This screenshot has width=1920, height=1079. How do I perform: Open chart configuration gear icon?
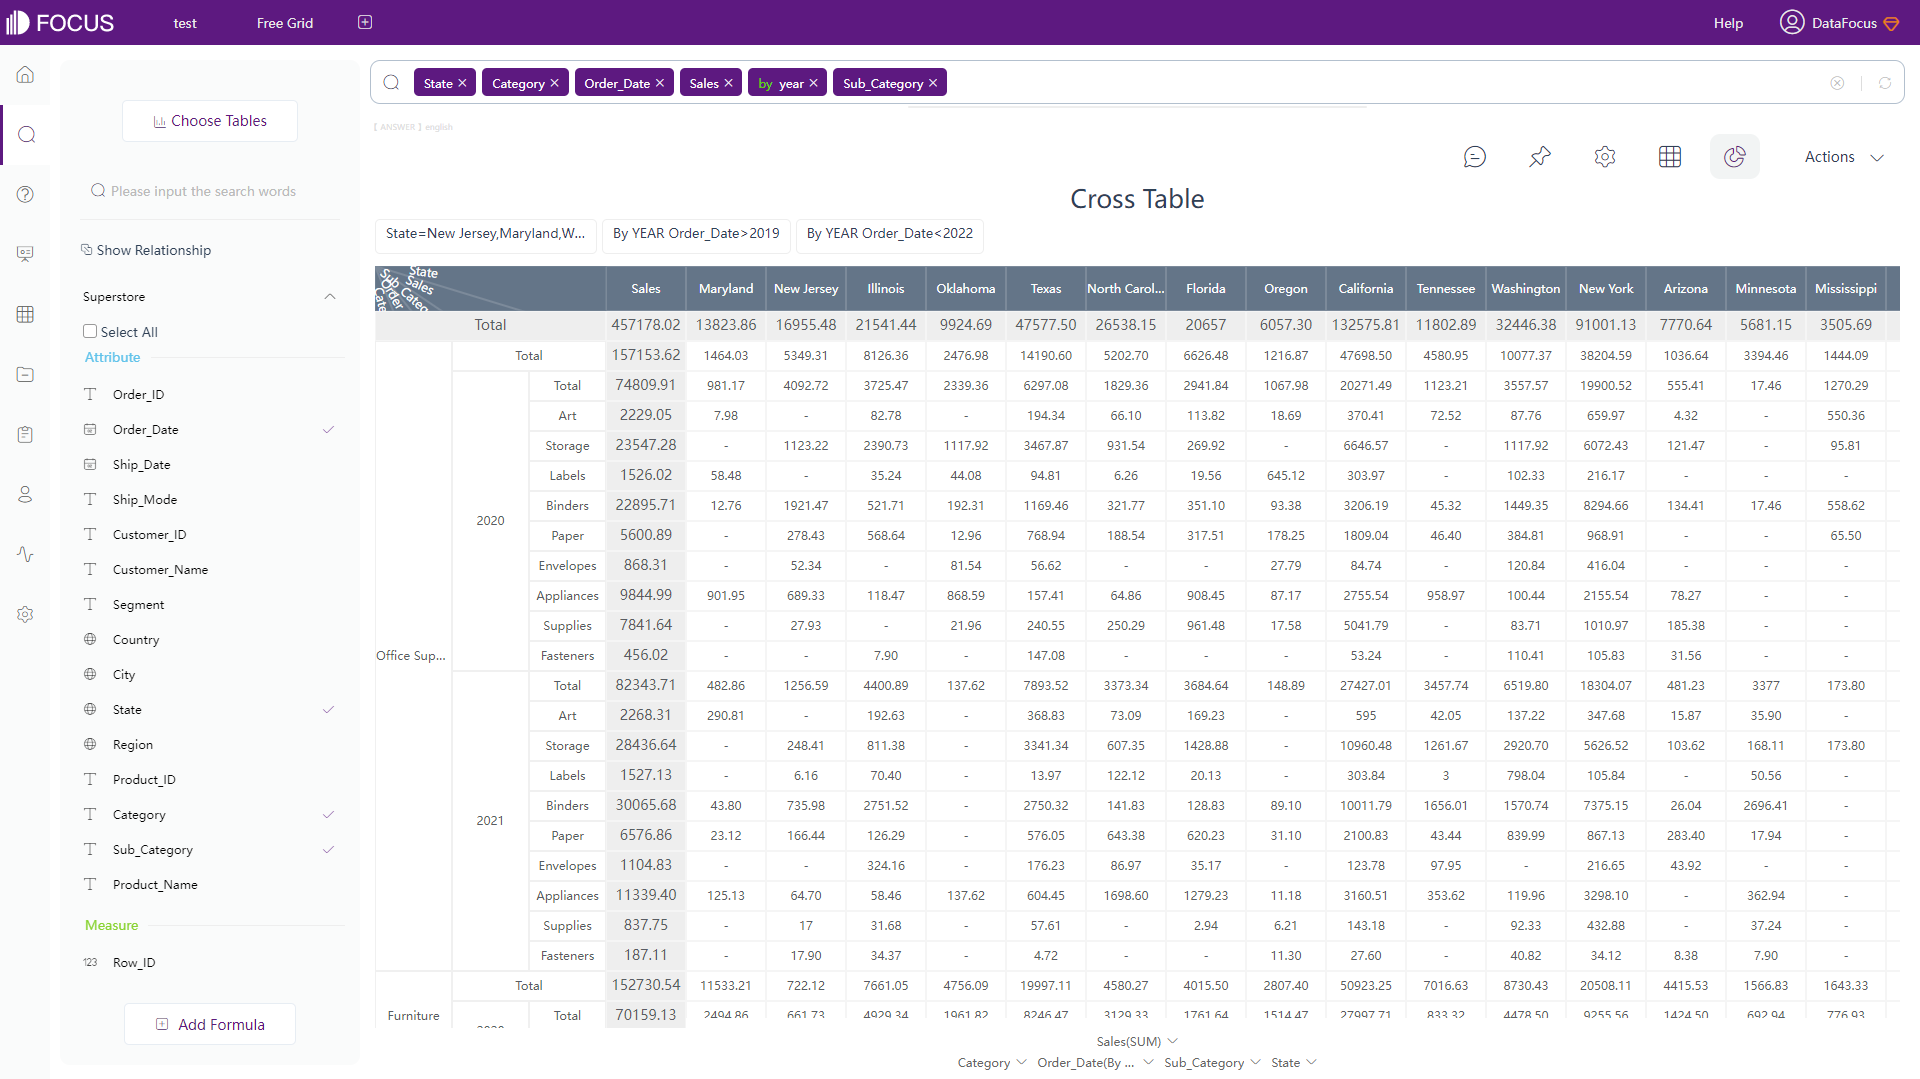point(1605,157)
